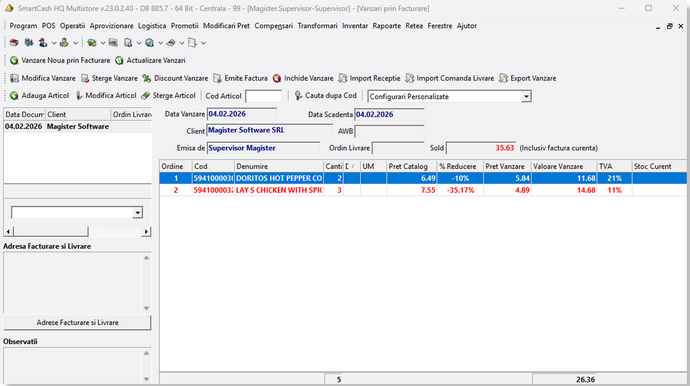Screen dimensions: 690x386
Task: Click the Cod Articol input field
Action: (263, 96)
